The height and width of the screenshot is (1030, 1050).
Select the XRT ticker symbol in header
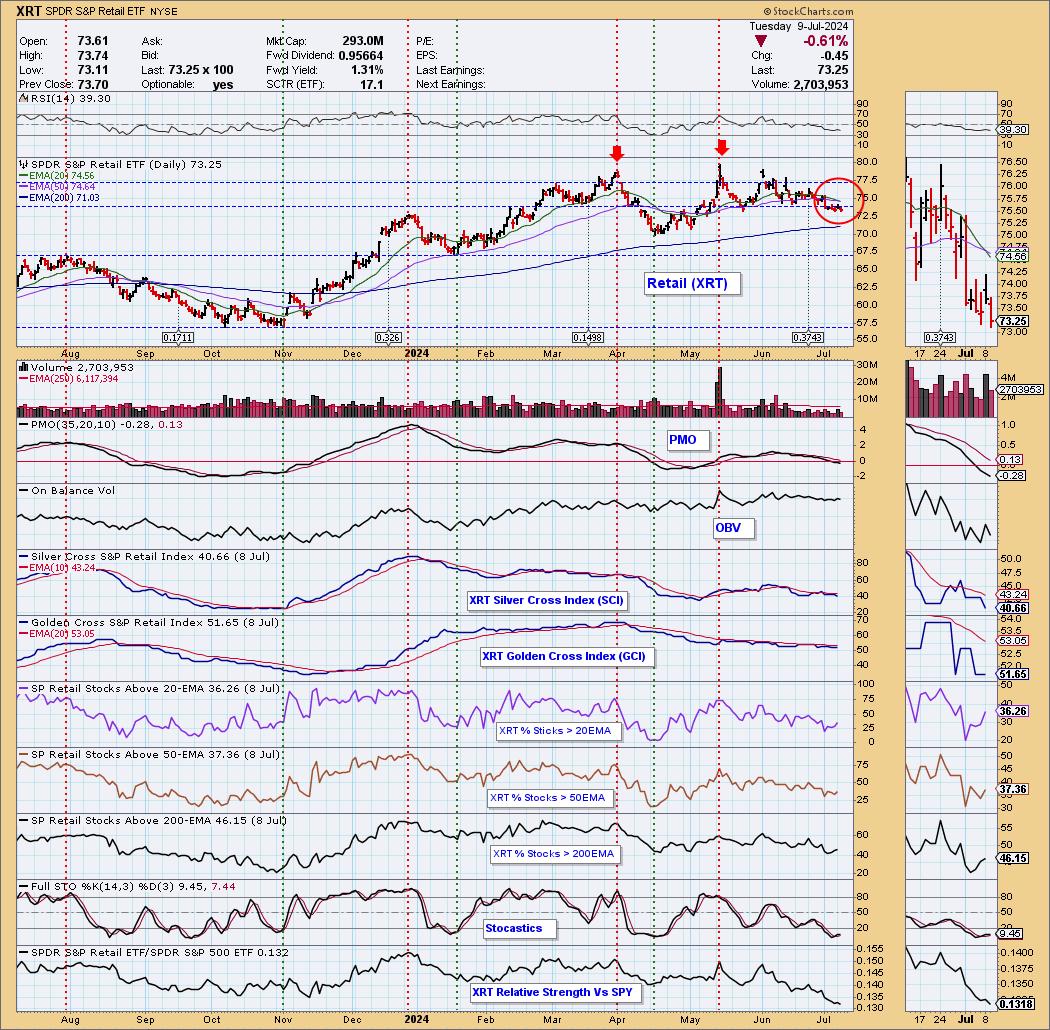click(x=29, y=11)
